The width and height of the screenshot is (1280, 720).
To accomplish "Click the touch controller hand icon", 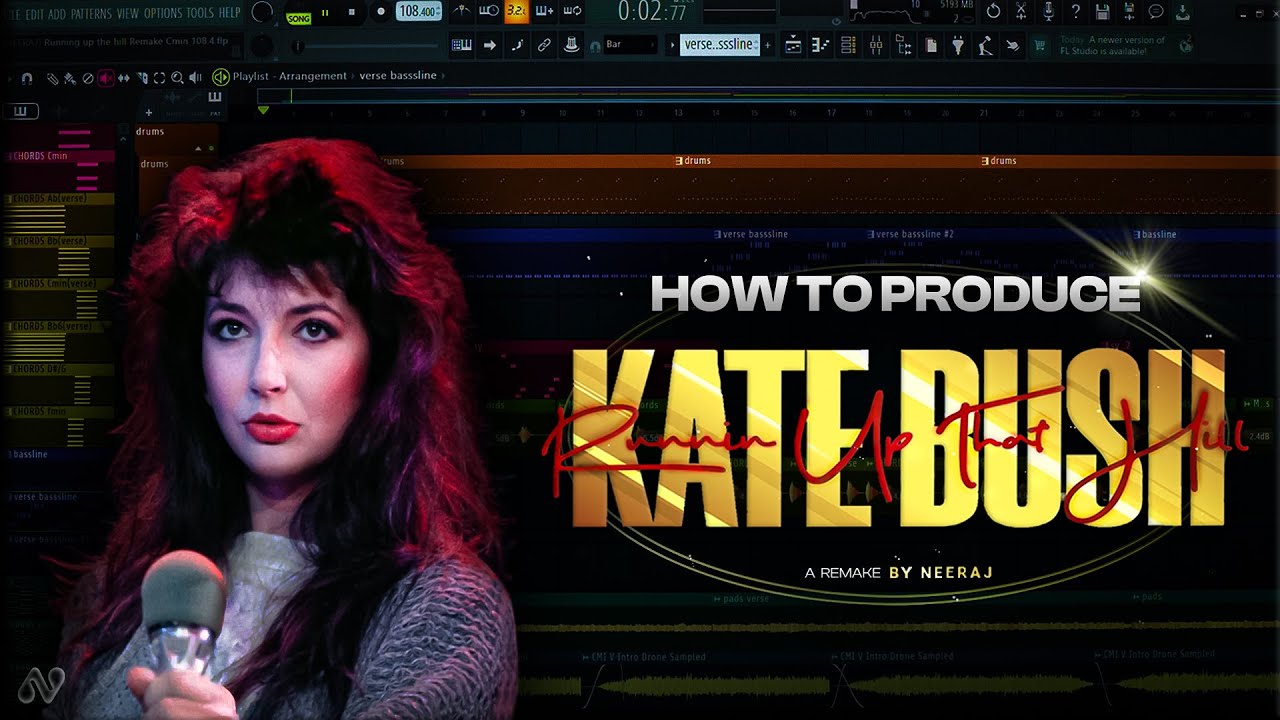I will pos(1012,45).
